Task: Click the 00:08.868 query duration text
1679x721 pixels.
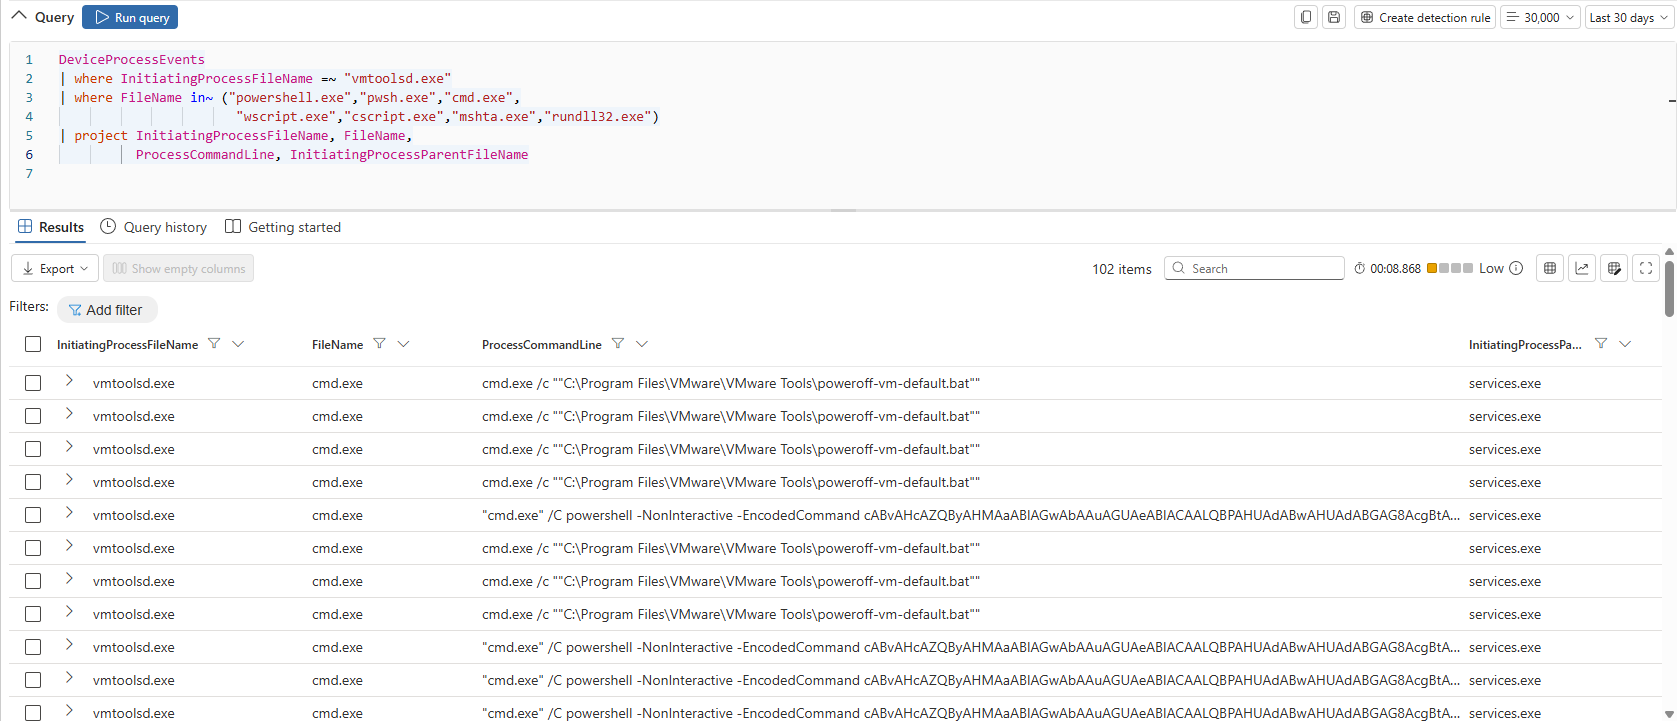Action: coord(1395,269)
